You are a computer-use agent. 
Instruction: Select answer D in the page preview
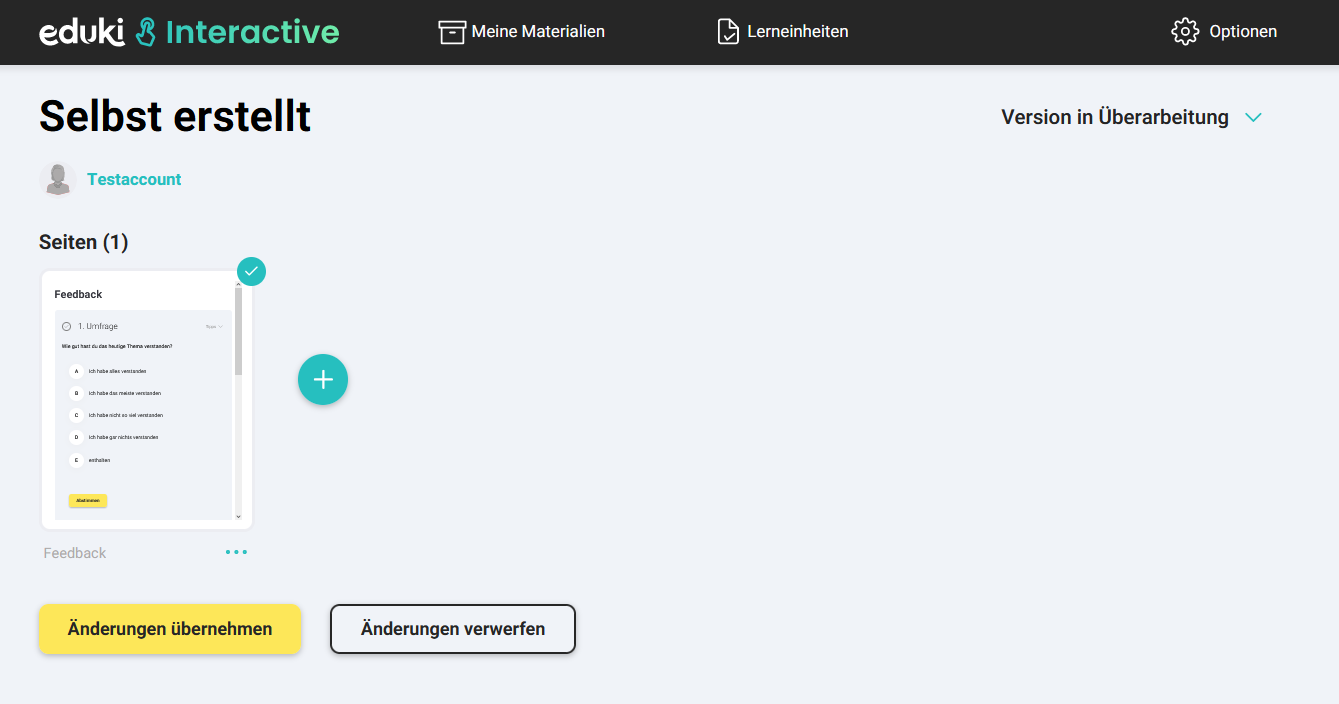[76, 437]
